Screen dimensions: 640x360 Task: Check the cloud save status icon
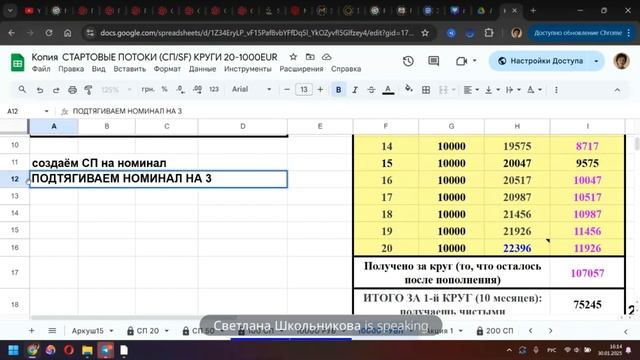(x=327, y=57)
